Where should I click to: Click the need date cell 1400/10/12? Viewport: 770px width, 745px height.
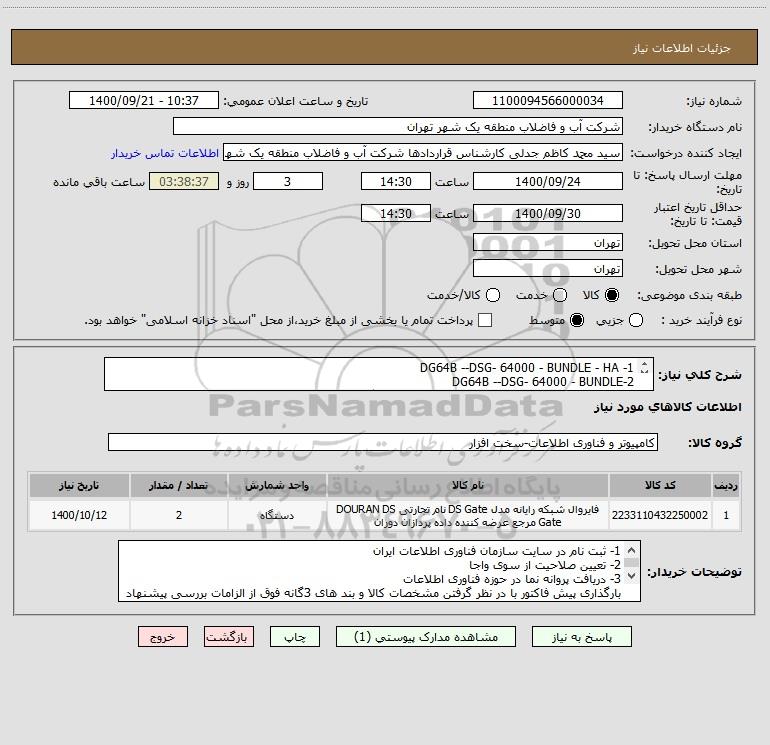(x=79, y=515)
